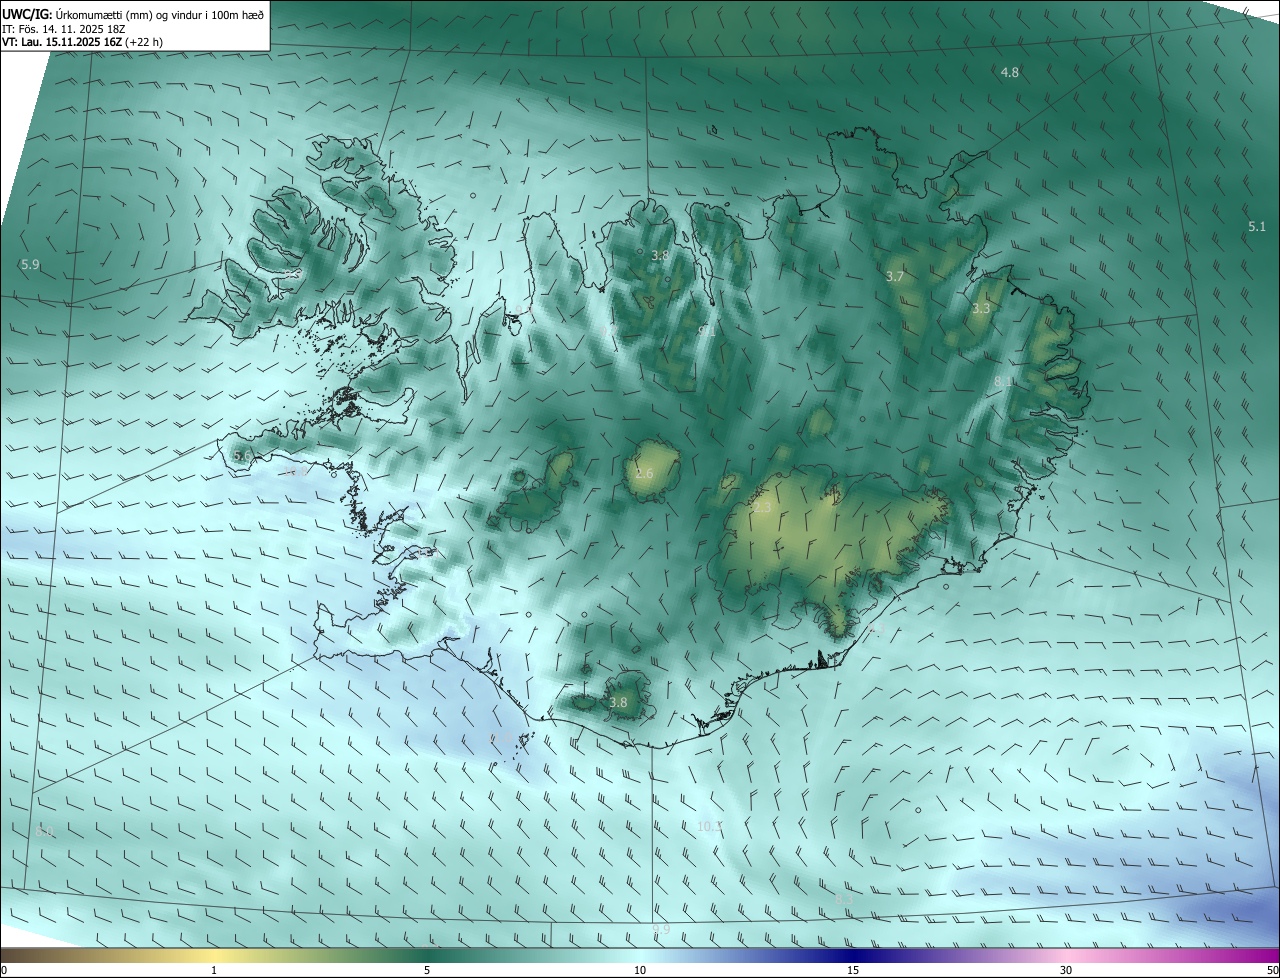Click the colour scale tick labelled 5

[x=427, y=971]
